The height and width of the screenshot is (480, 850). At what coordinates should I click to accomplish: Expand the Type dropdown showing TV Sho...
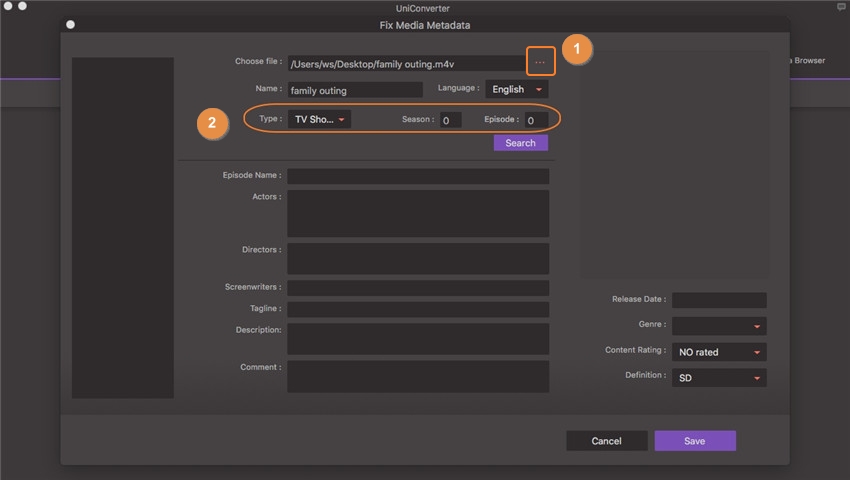click(319, 119)
